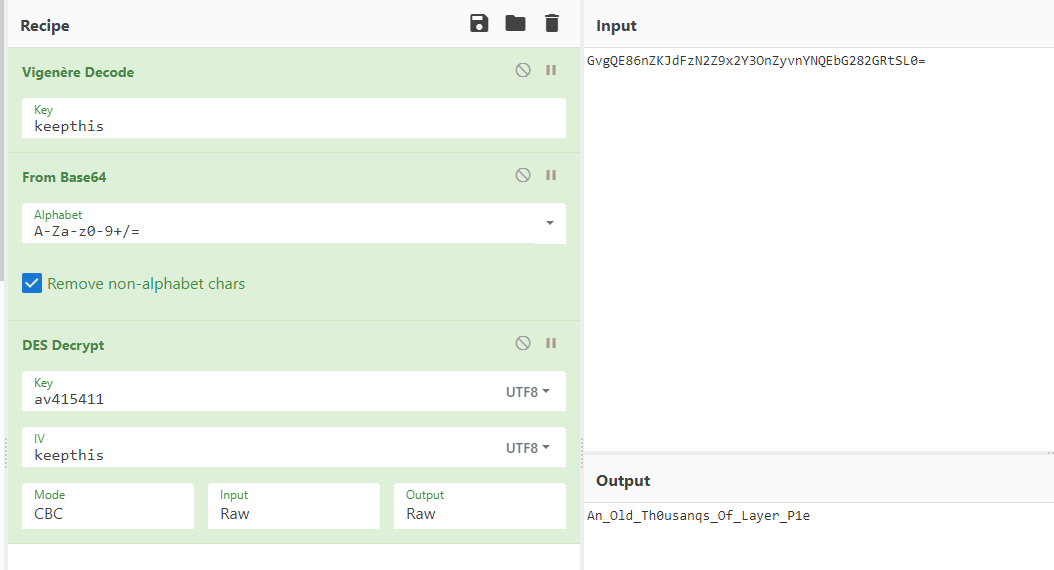Load a recipe via folder icon
Screen dimensions: 1054x570
(515, 24)
